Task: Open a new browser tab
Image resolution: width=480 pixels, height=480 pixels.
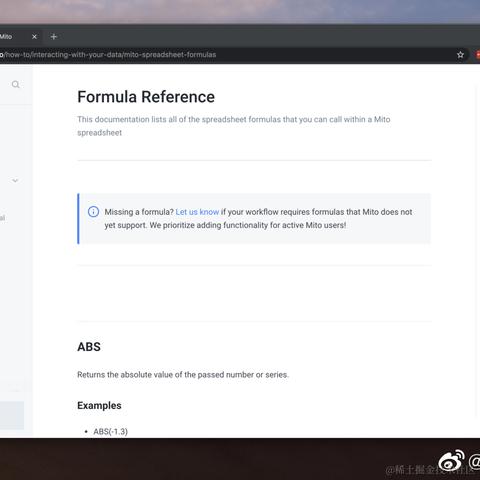Action: pyautogui.click(x=54, y=37)
